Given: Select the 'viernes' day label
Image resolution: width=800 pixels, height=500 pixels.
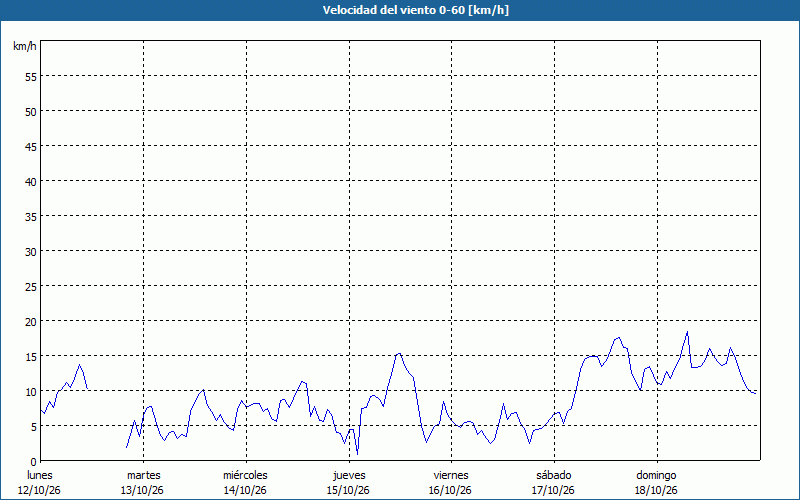Looking at the screenshot, I should point(451,476).
